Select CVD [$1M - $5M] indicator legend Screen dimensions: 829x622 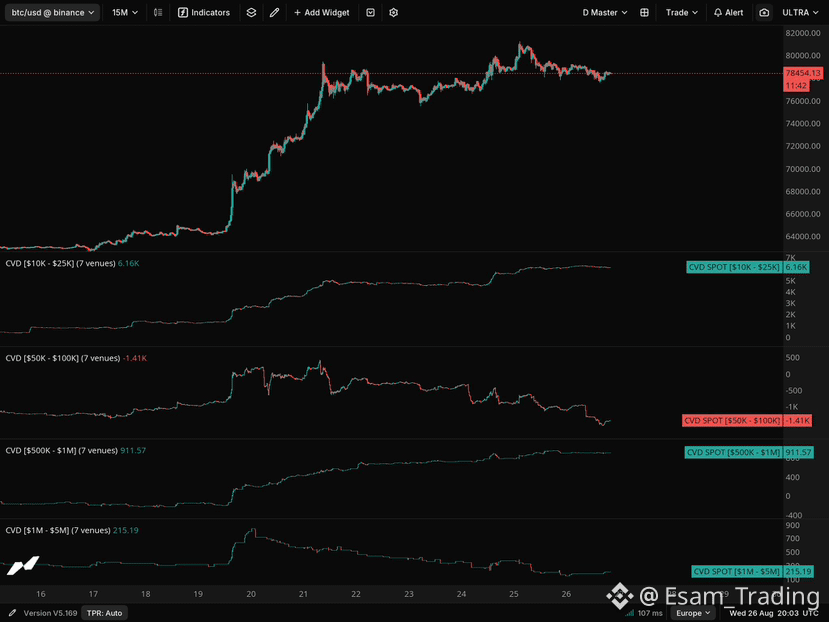click(x=72, y=530)
